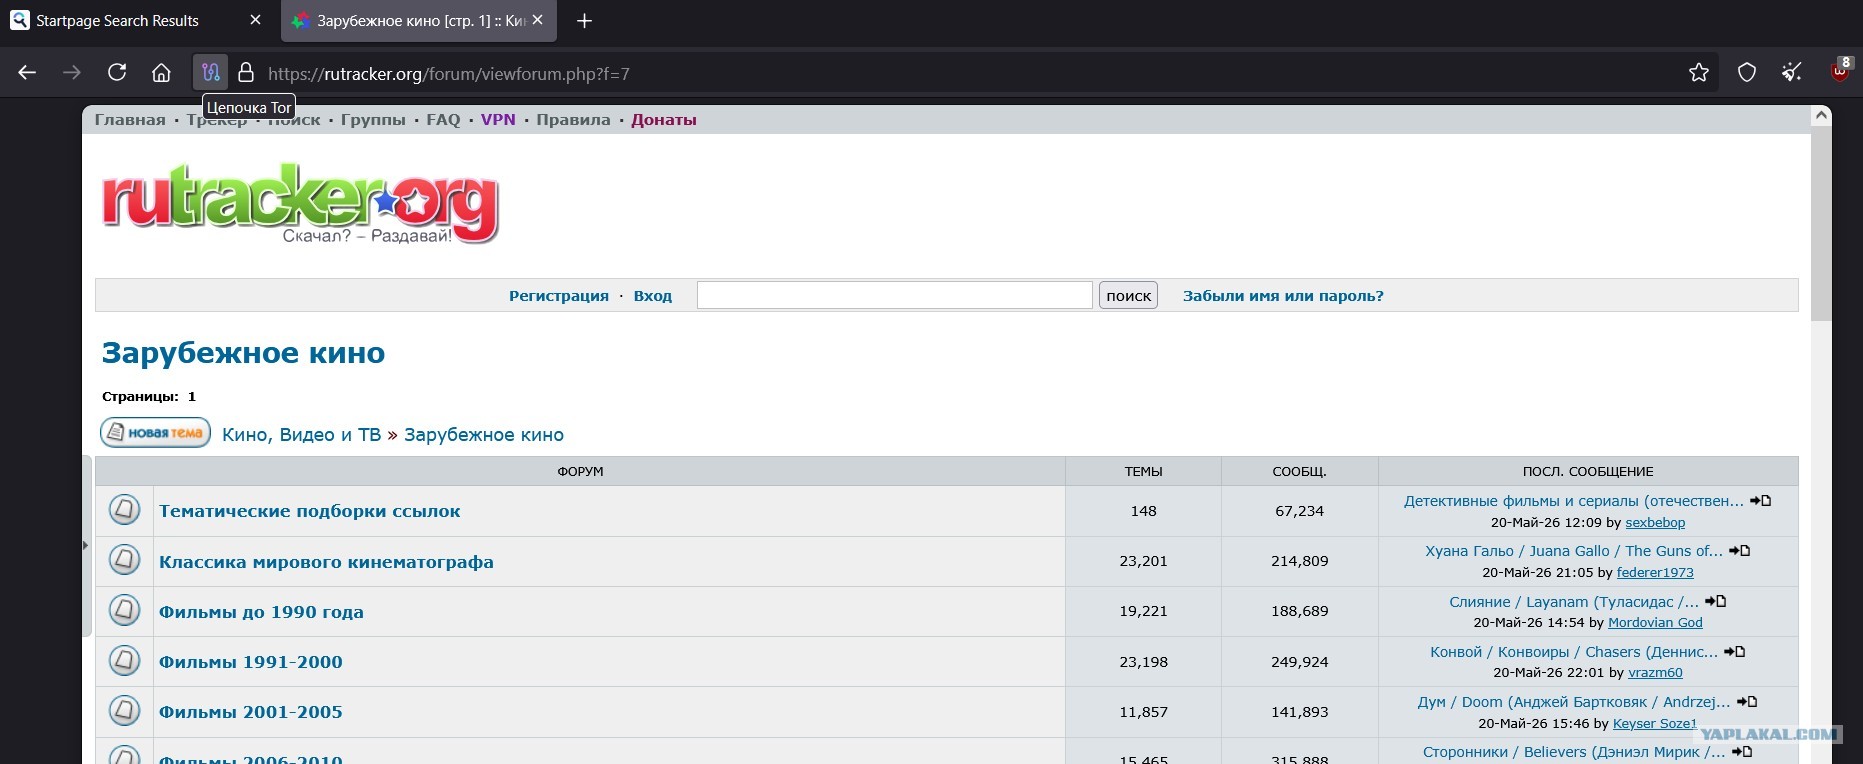
Task: Click folder icon beside Фильмы 2001-2005
Action: (x=124, y=711)
